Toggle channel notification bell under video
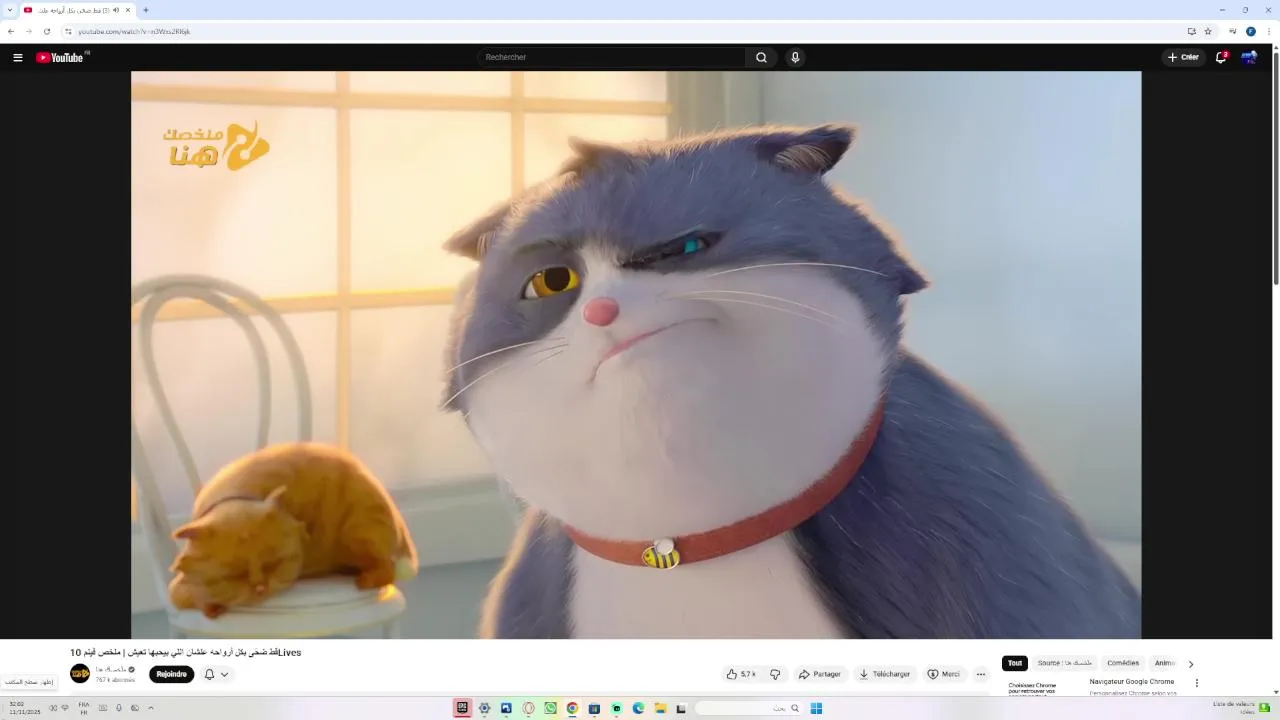 point(209,674)
